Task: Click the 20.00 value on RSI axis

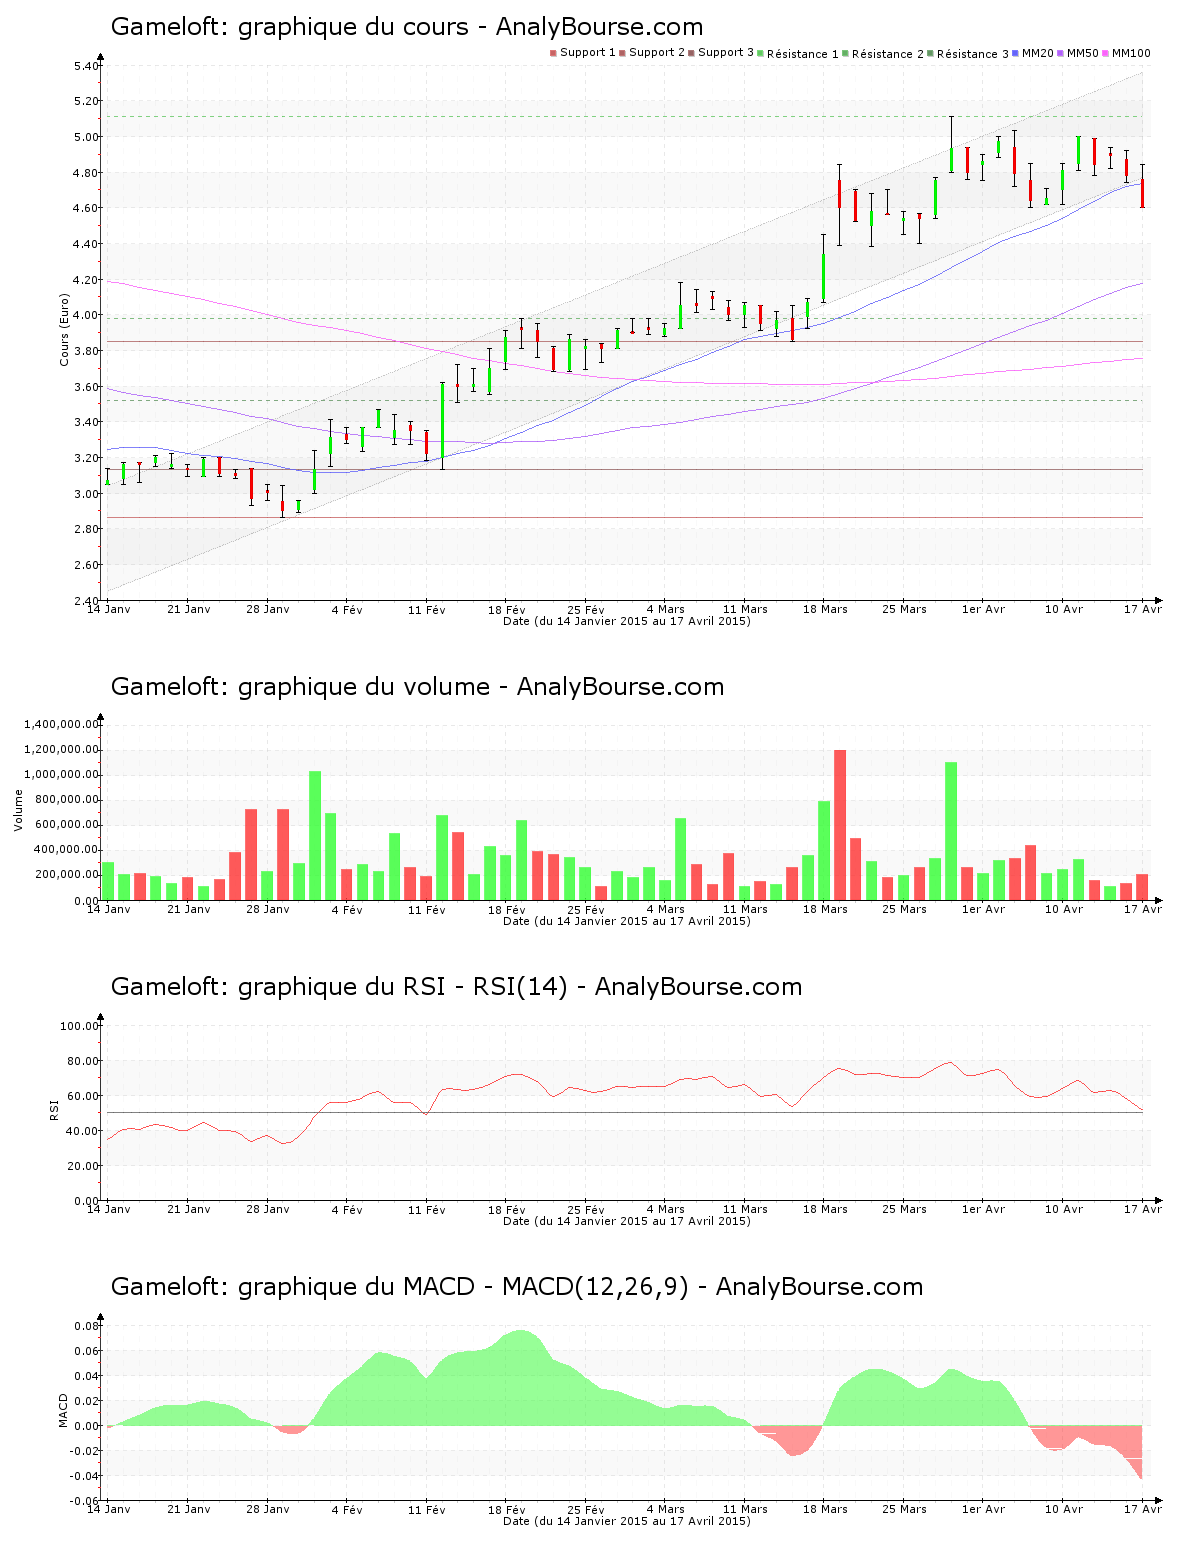Action: (x=84, y=1166)
